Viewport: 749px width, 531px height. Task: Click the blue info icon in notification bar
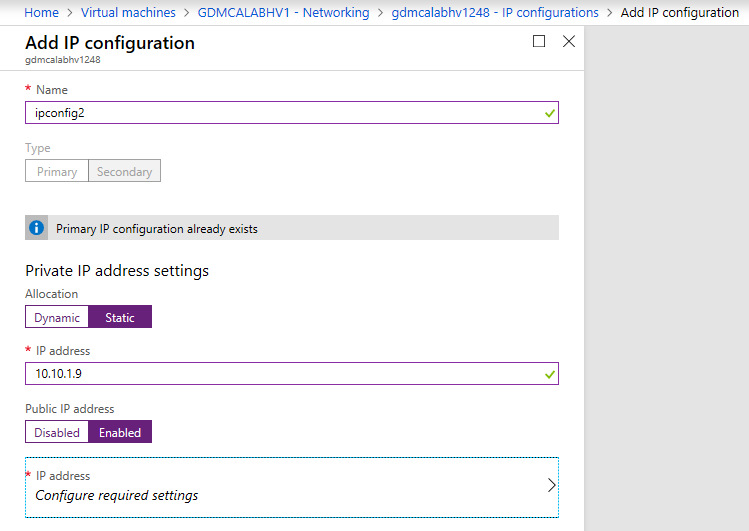(36, 228)
